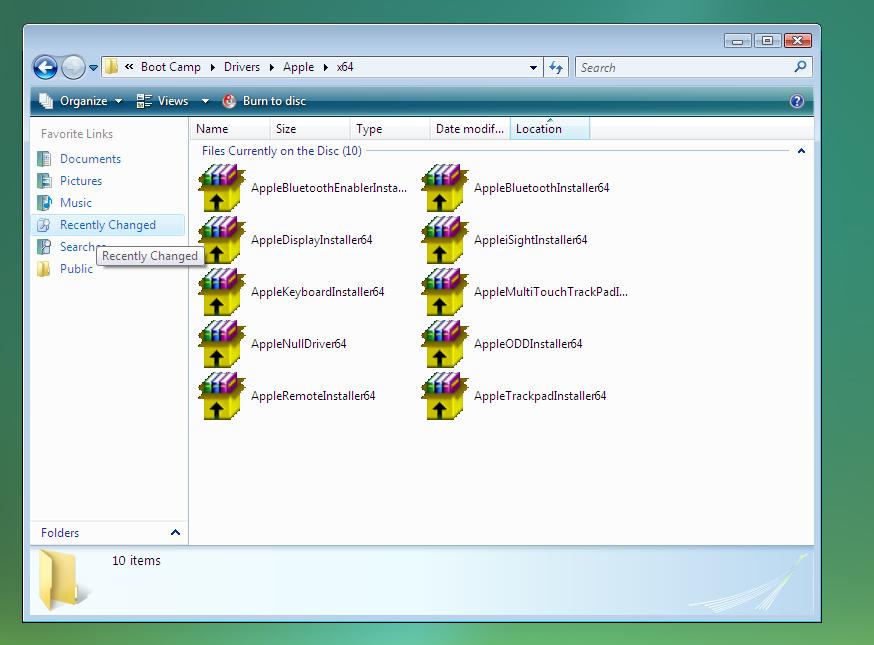Sort by the Size column header
The image size is (874, 645).
coord(309,129)
